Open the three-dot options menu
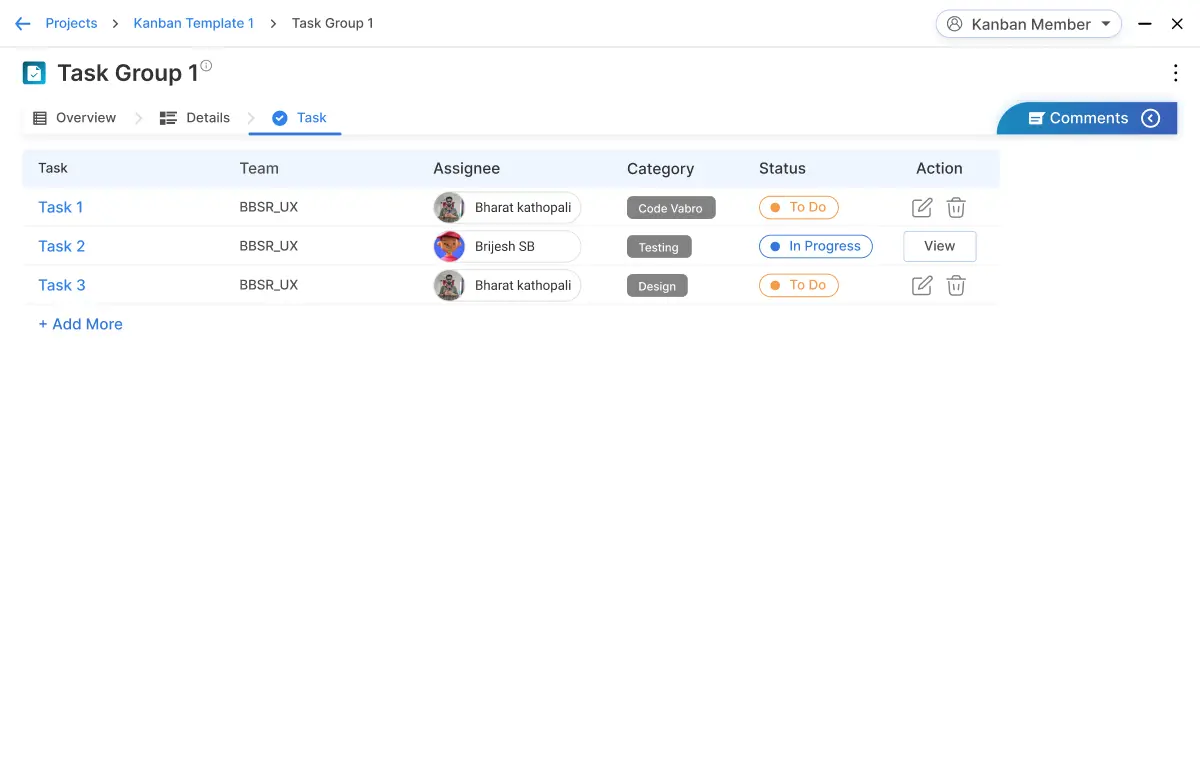Image resolution: width=1200 pixels, height=760 pixels. click(x=1175, y=72)
